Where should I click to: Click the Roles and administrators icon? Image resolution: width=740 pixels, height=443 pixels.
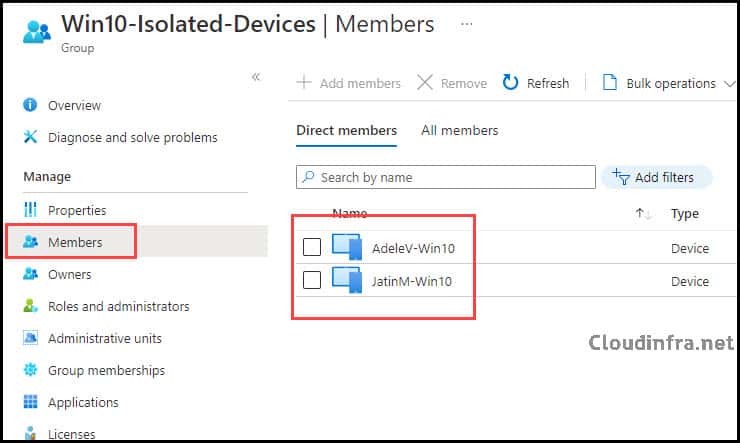tap(31, 306)
